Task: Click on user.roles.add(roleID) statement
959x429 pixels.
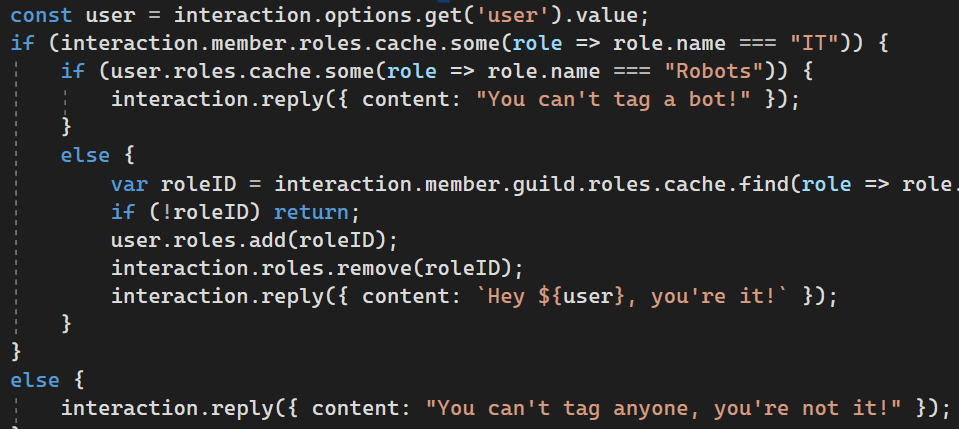Action: [x=254, y=240]
